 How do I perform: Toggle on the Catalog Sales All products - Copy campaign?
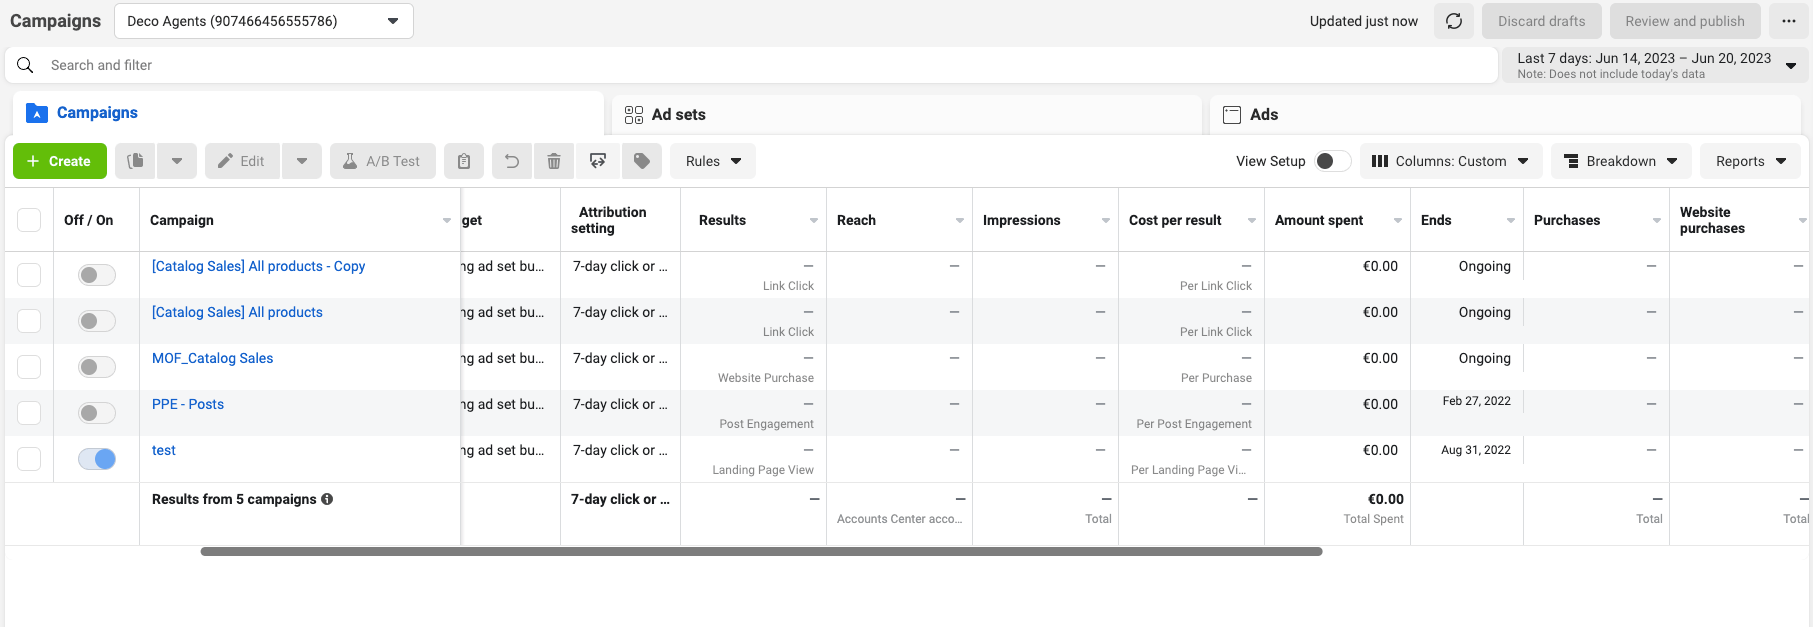pyautogui.click(x=97, y=275)
